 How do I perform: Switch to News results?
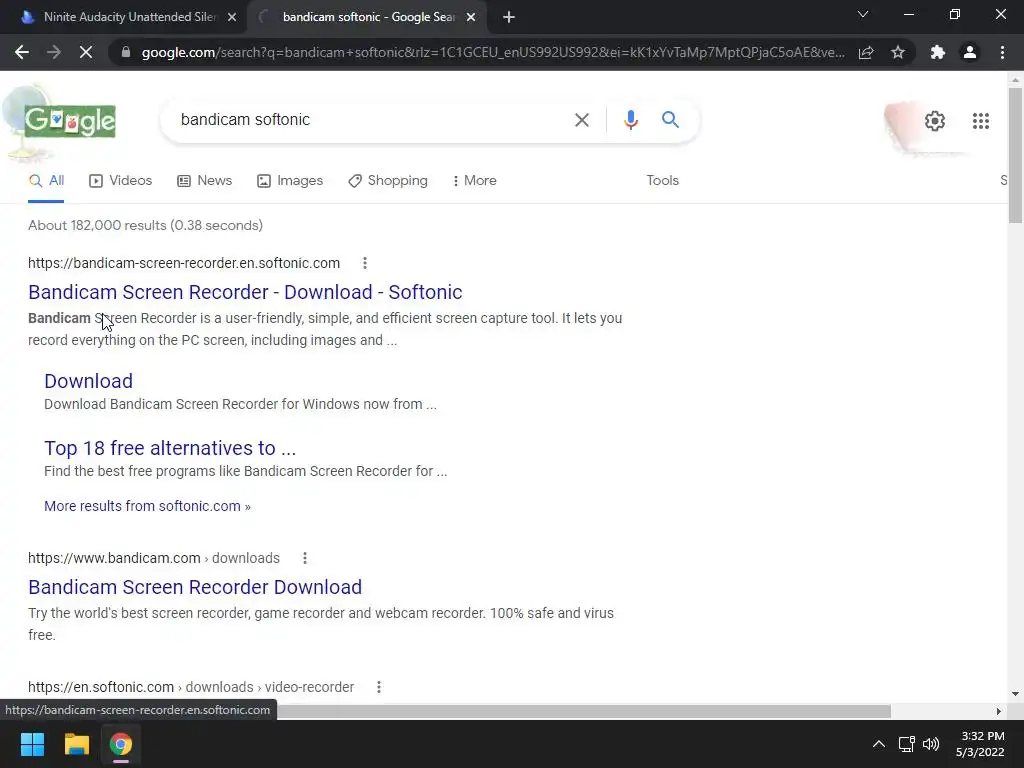click(204, 181)
